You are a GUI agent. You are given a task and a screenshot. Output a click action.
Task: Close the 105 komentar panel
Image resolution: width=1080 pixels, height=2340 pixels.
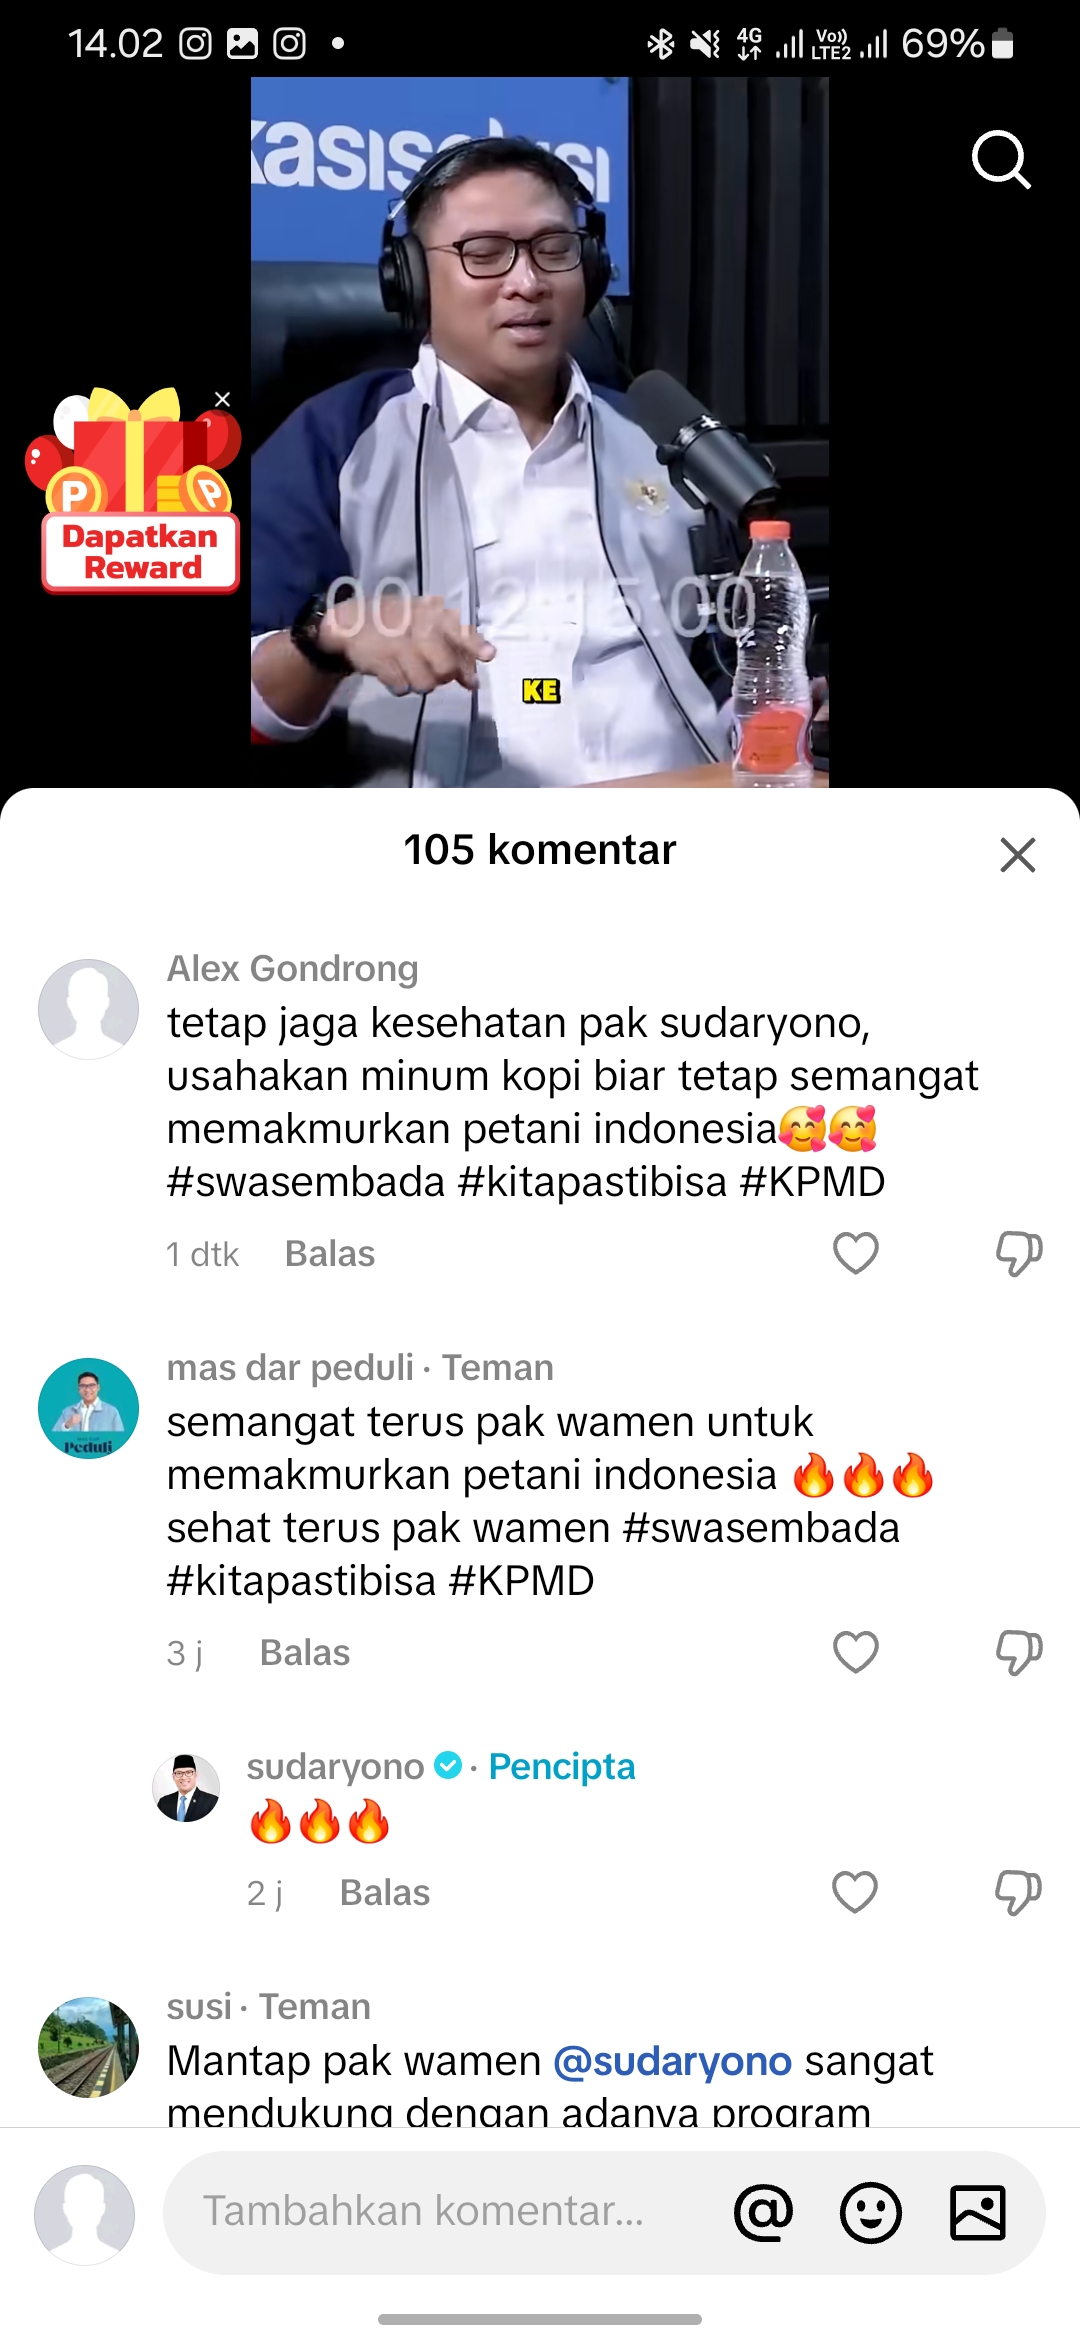[1018, 855]
